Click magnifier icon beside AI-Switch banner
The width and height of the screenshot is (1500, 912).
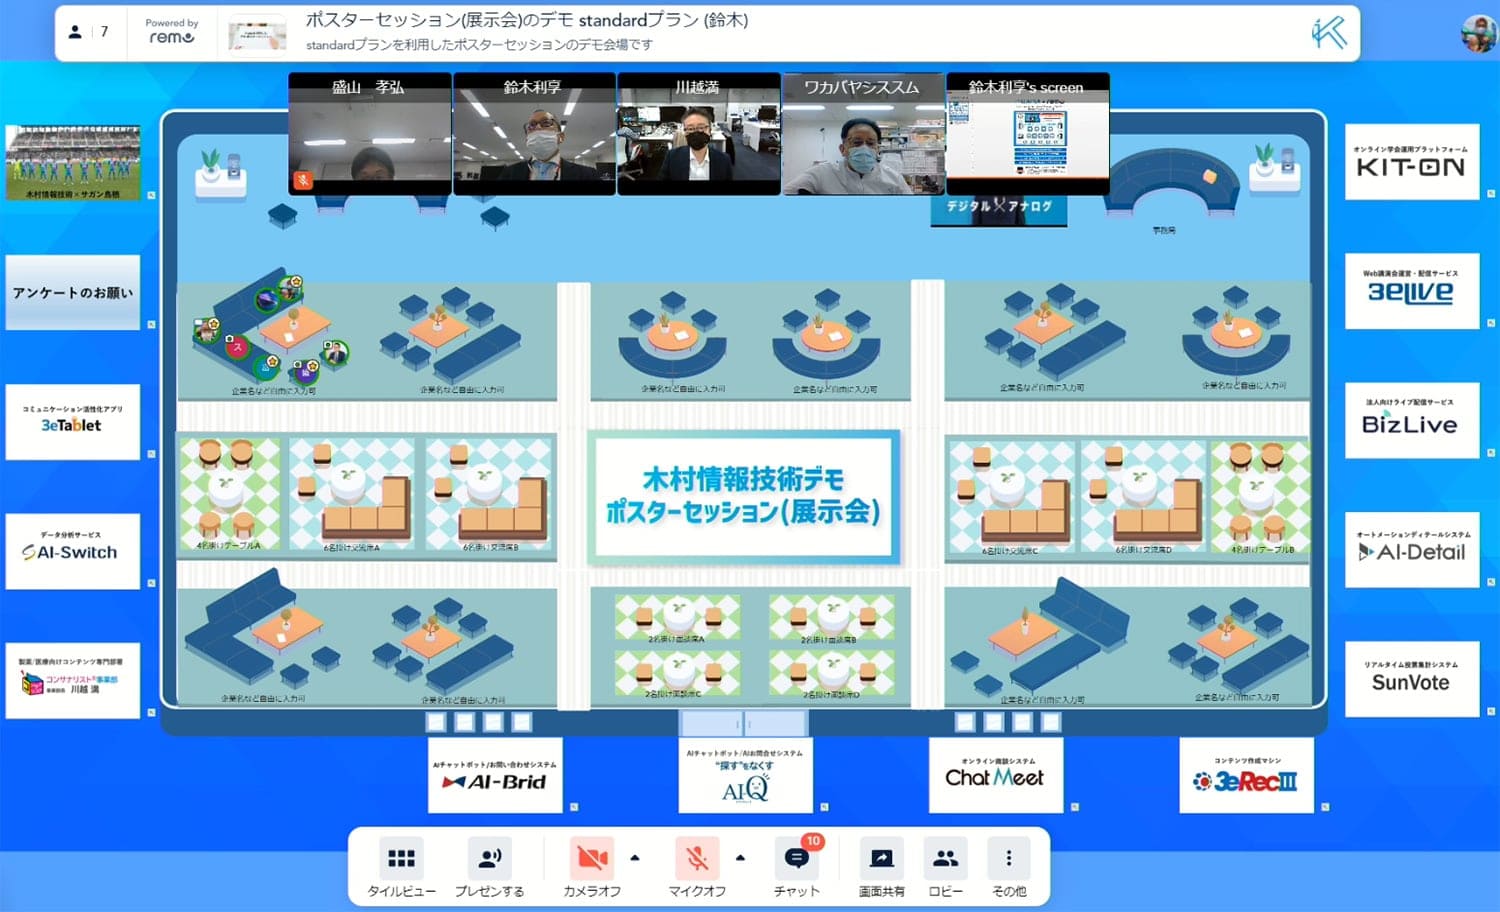click(x=151, y=583)
